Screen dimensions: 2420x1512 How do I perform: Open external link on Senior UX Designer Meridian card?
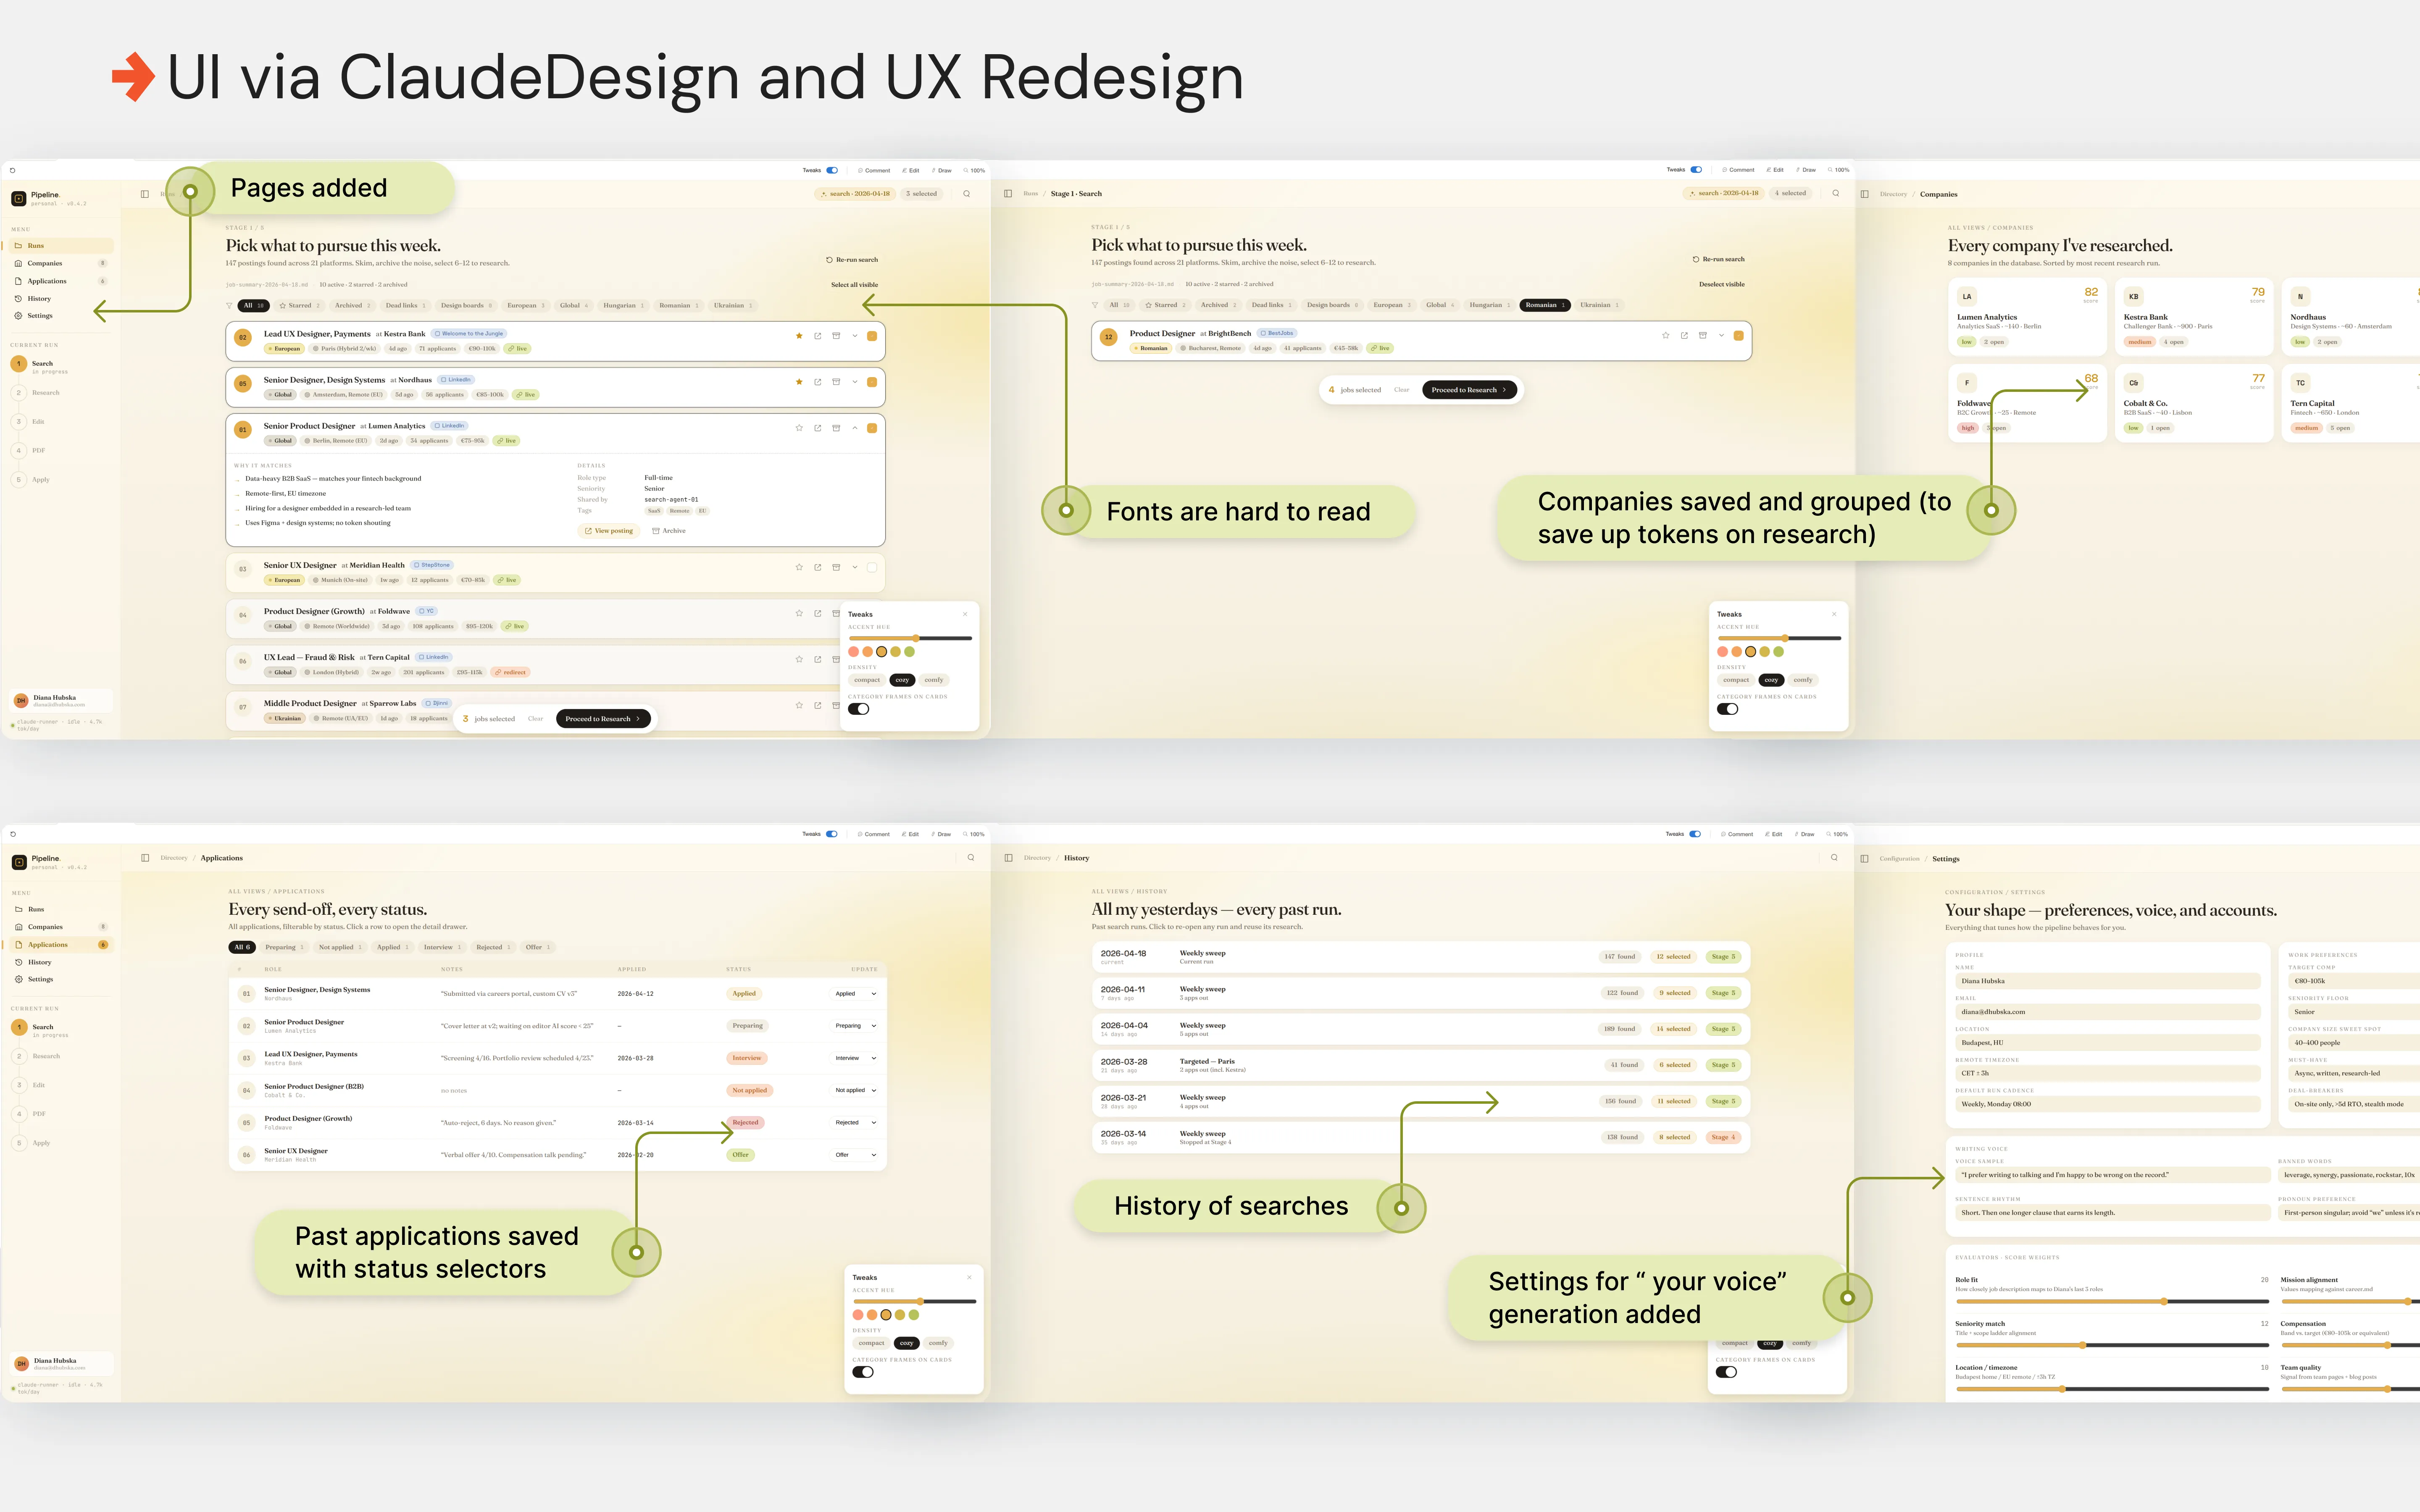click(x=817, y=567)
